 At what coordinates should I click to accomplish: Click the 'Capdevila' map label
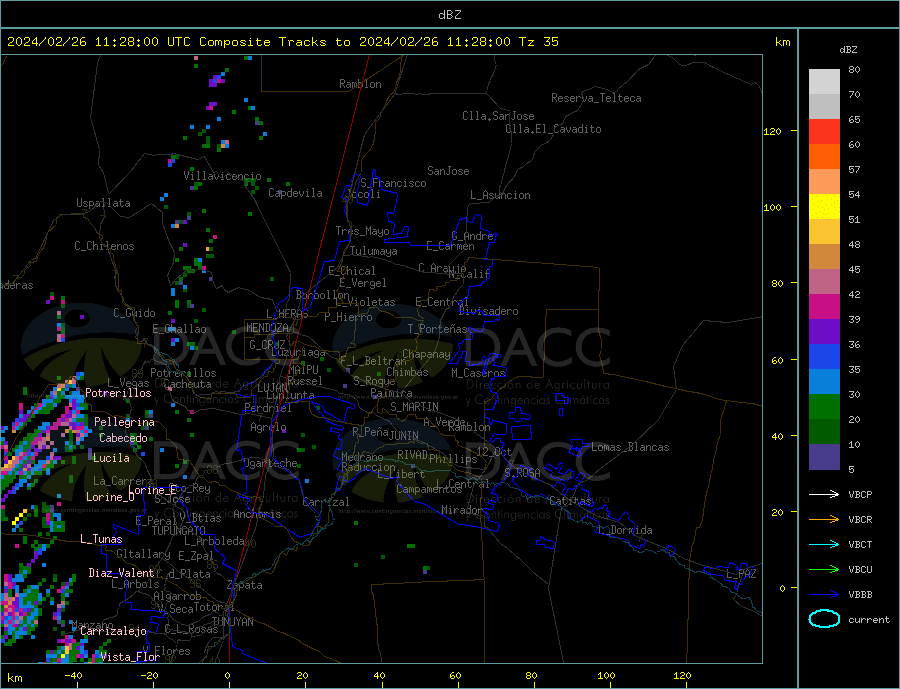[x=295, y=193]
